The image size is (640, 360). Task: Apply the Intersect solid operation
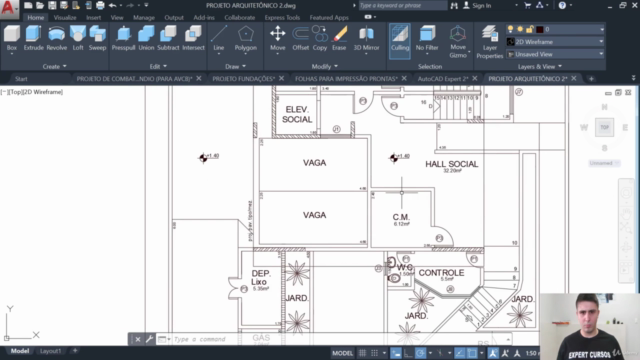click(193, 39)
